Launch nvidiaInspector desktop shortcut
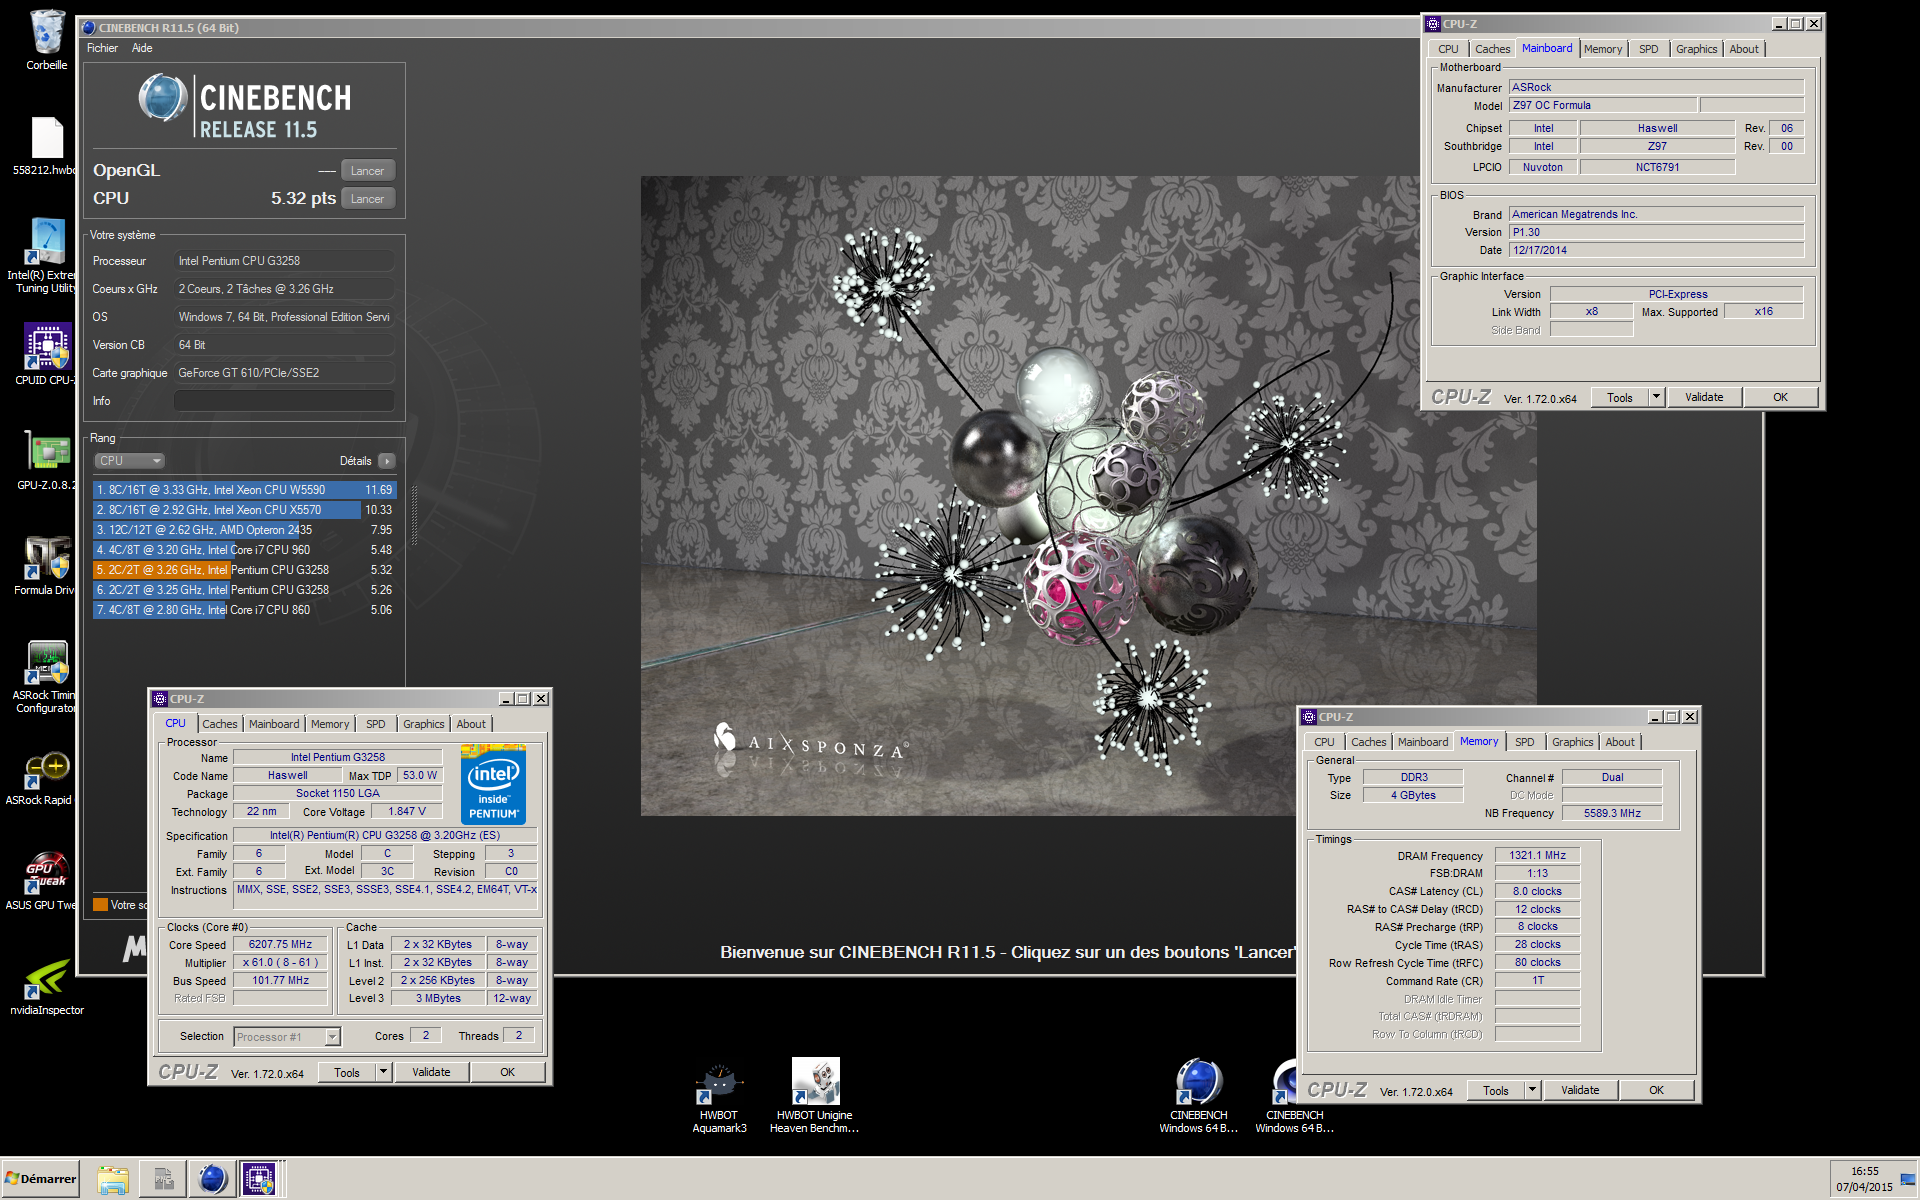Screen dimensions: 1920x1200 point(47,986)
